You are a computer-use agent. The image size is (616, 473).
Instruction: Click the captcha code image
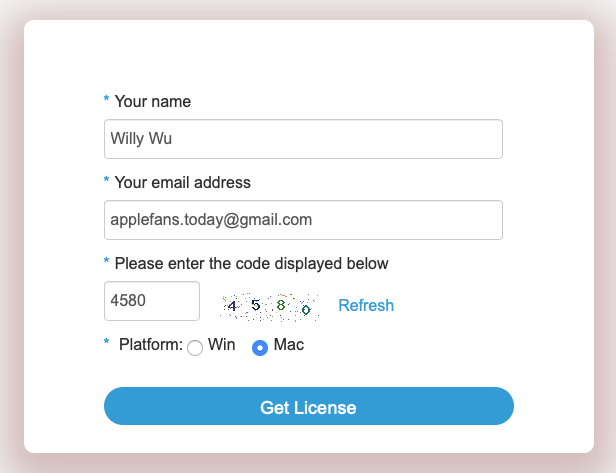click(x=270, y=306)
